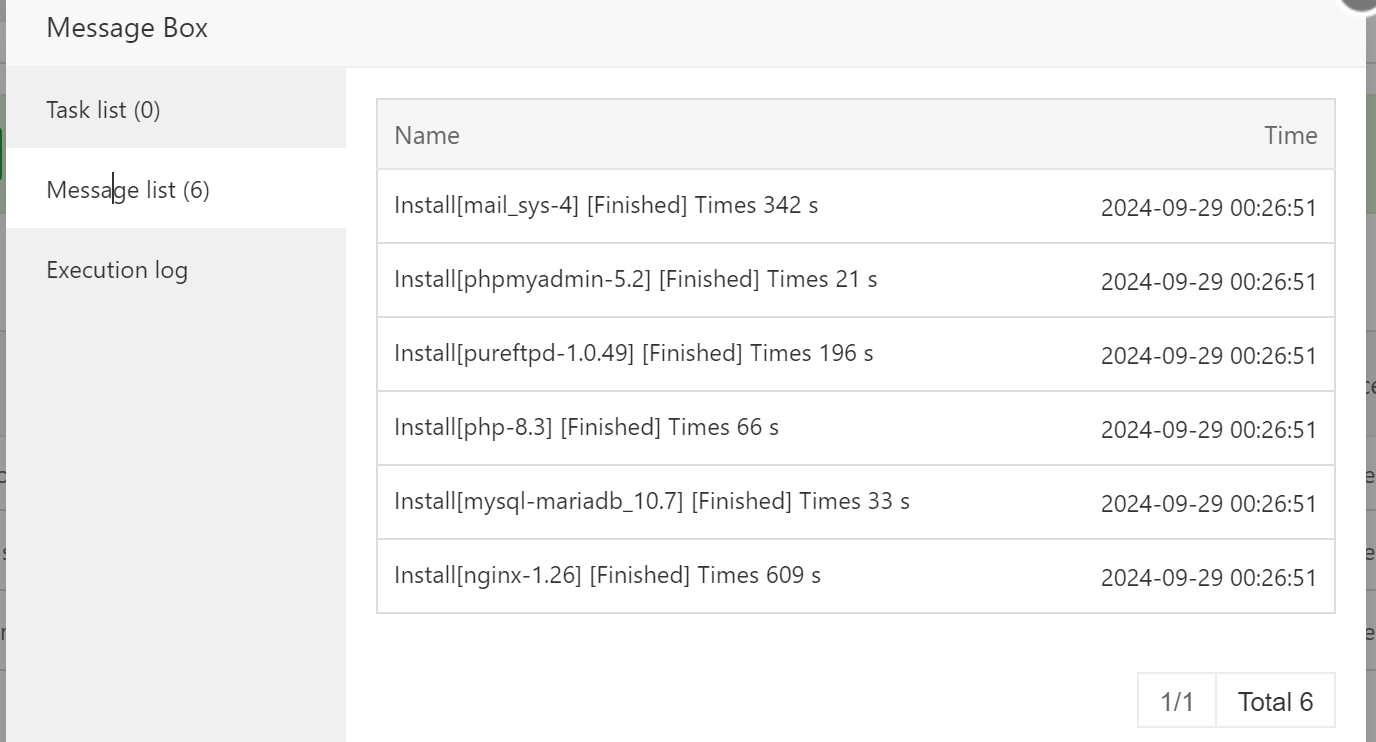Click the timestamp in the pureftpd row

[x=1208, y=356]
